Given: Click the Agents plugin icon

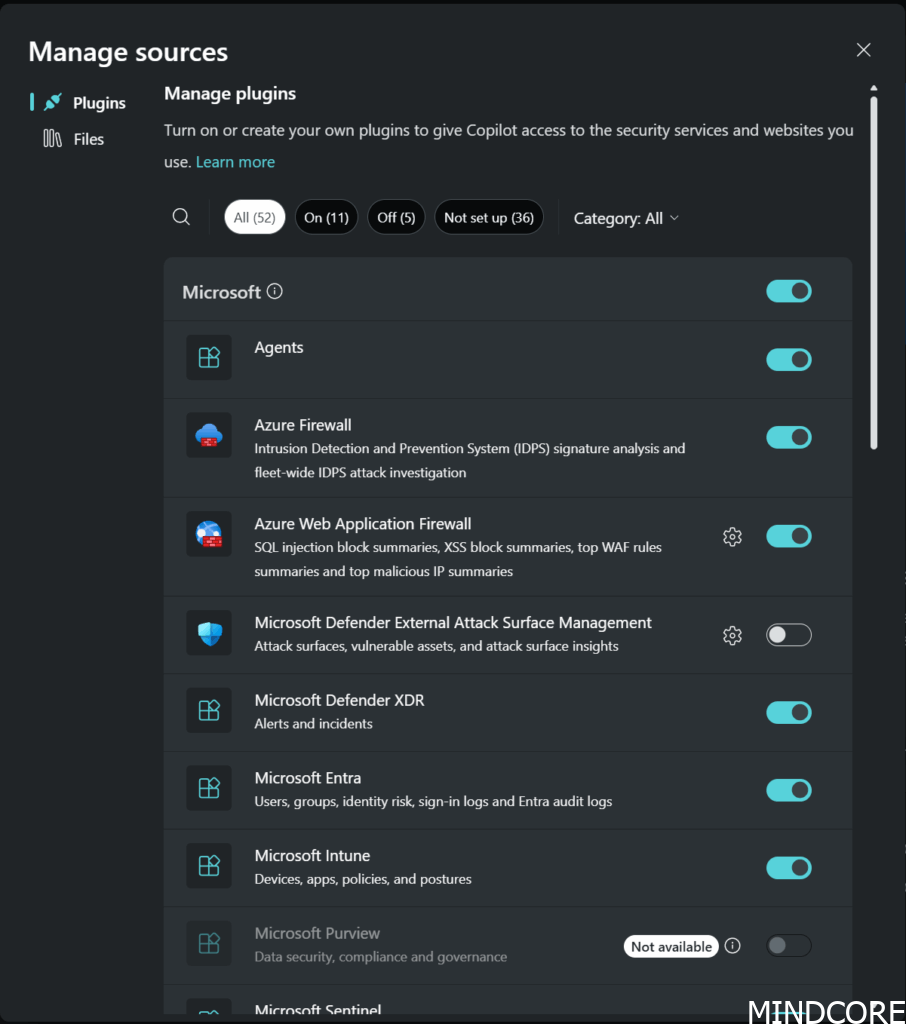Looking at the screenshot, I should tap(209, 358).
